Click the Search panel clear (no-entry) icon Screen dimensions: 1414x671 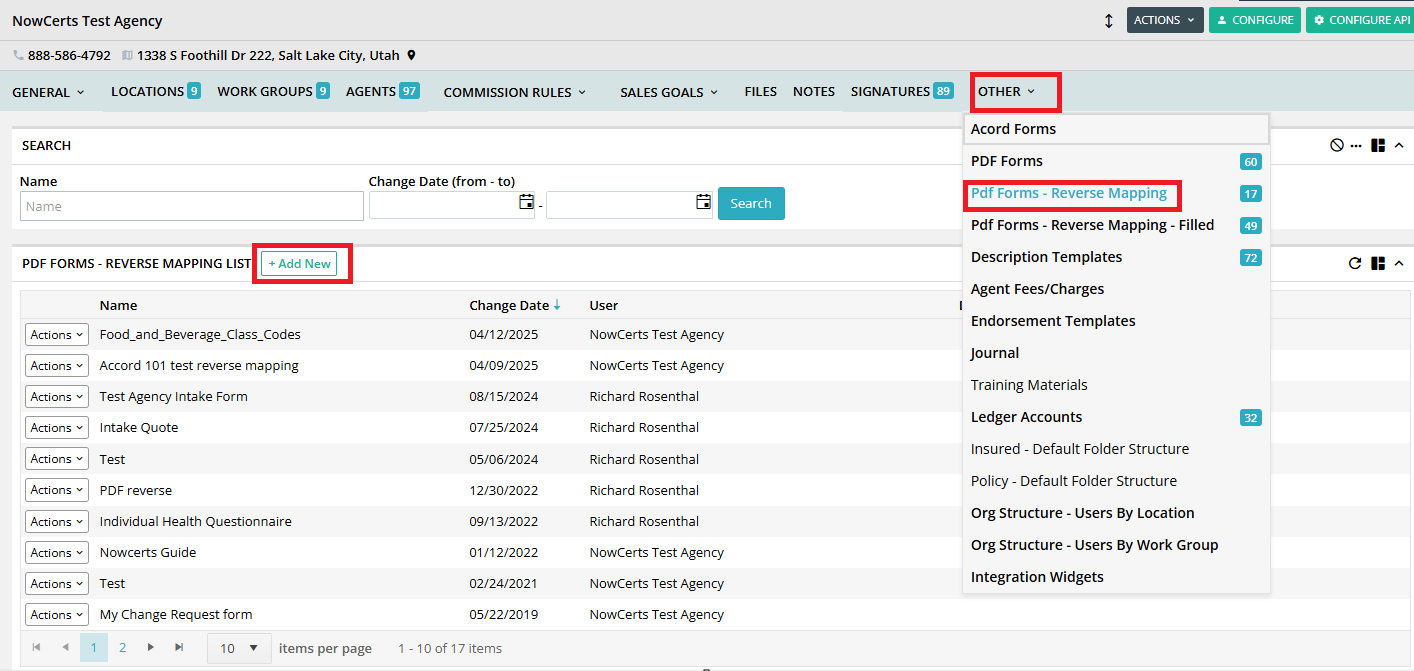click(x=1337, y=145)
